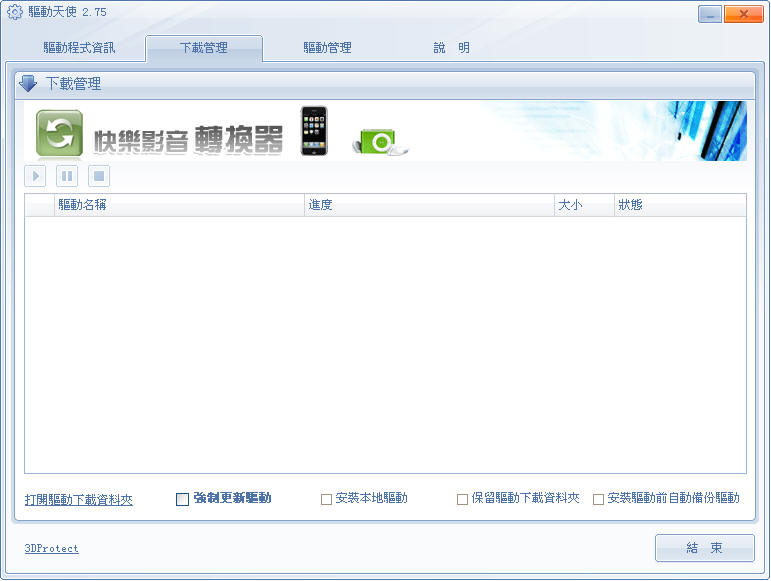
Task: Switch to the 驅動程式資訊 tab
Action: pos(79,48)
